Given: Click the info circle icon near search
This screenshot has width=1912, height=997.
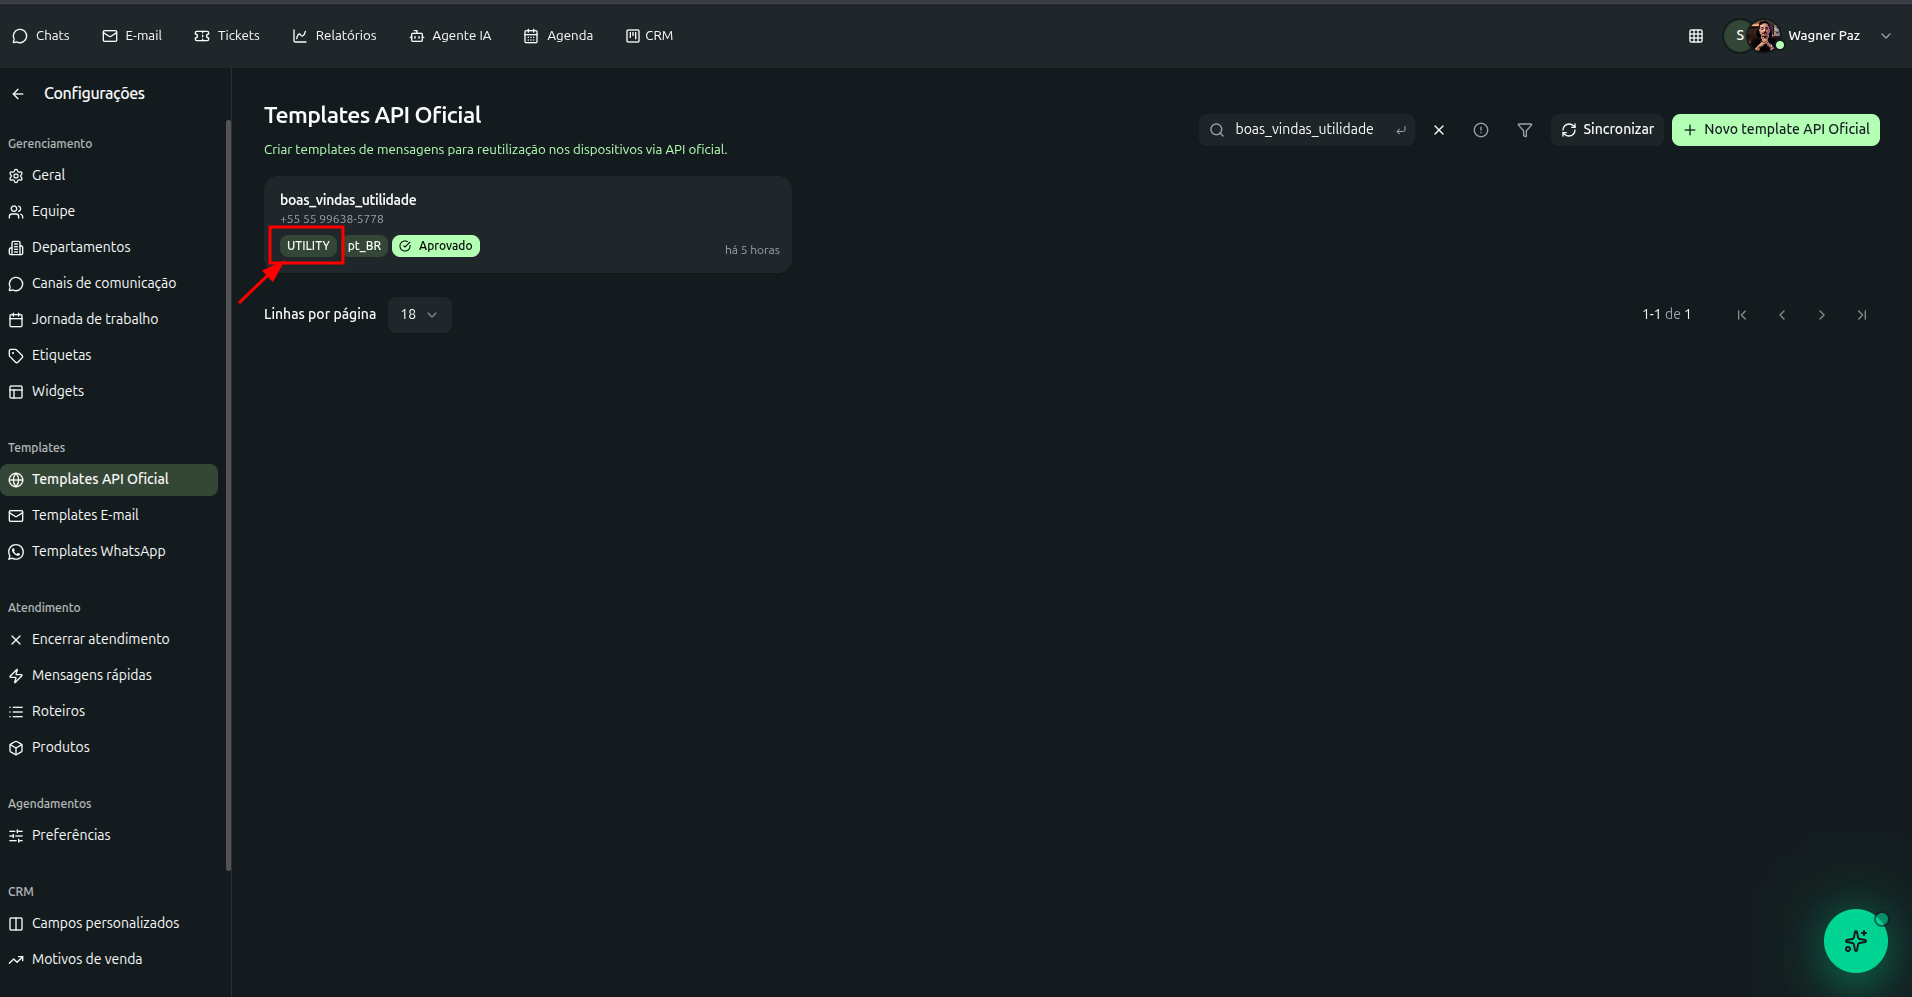Looking at the screenshot, I should pyautogui.click(x=1480, y=130).
